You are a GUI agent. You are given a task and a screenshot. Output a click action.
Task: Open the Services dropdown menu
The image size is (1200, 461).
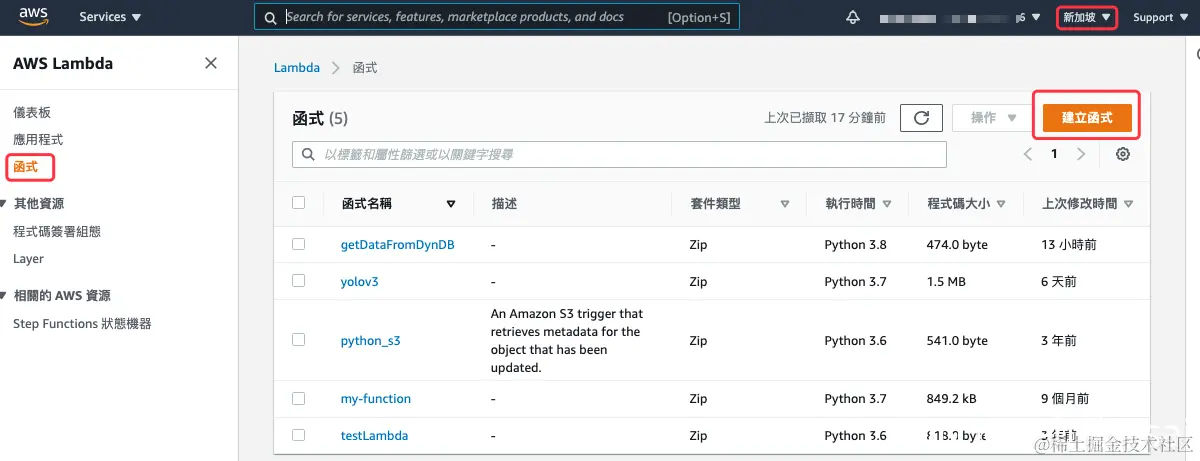pos(110,17)
